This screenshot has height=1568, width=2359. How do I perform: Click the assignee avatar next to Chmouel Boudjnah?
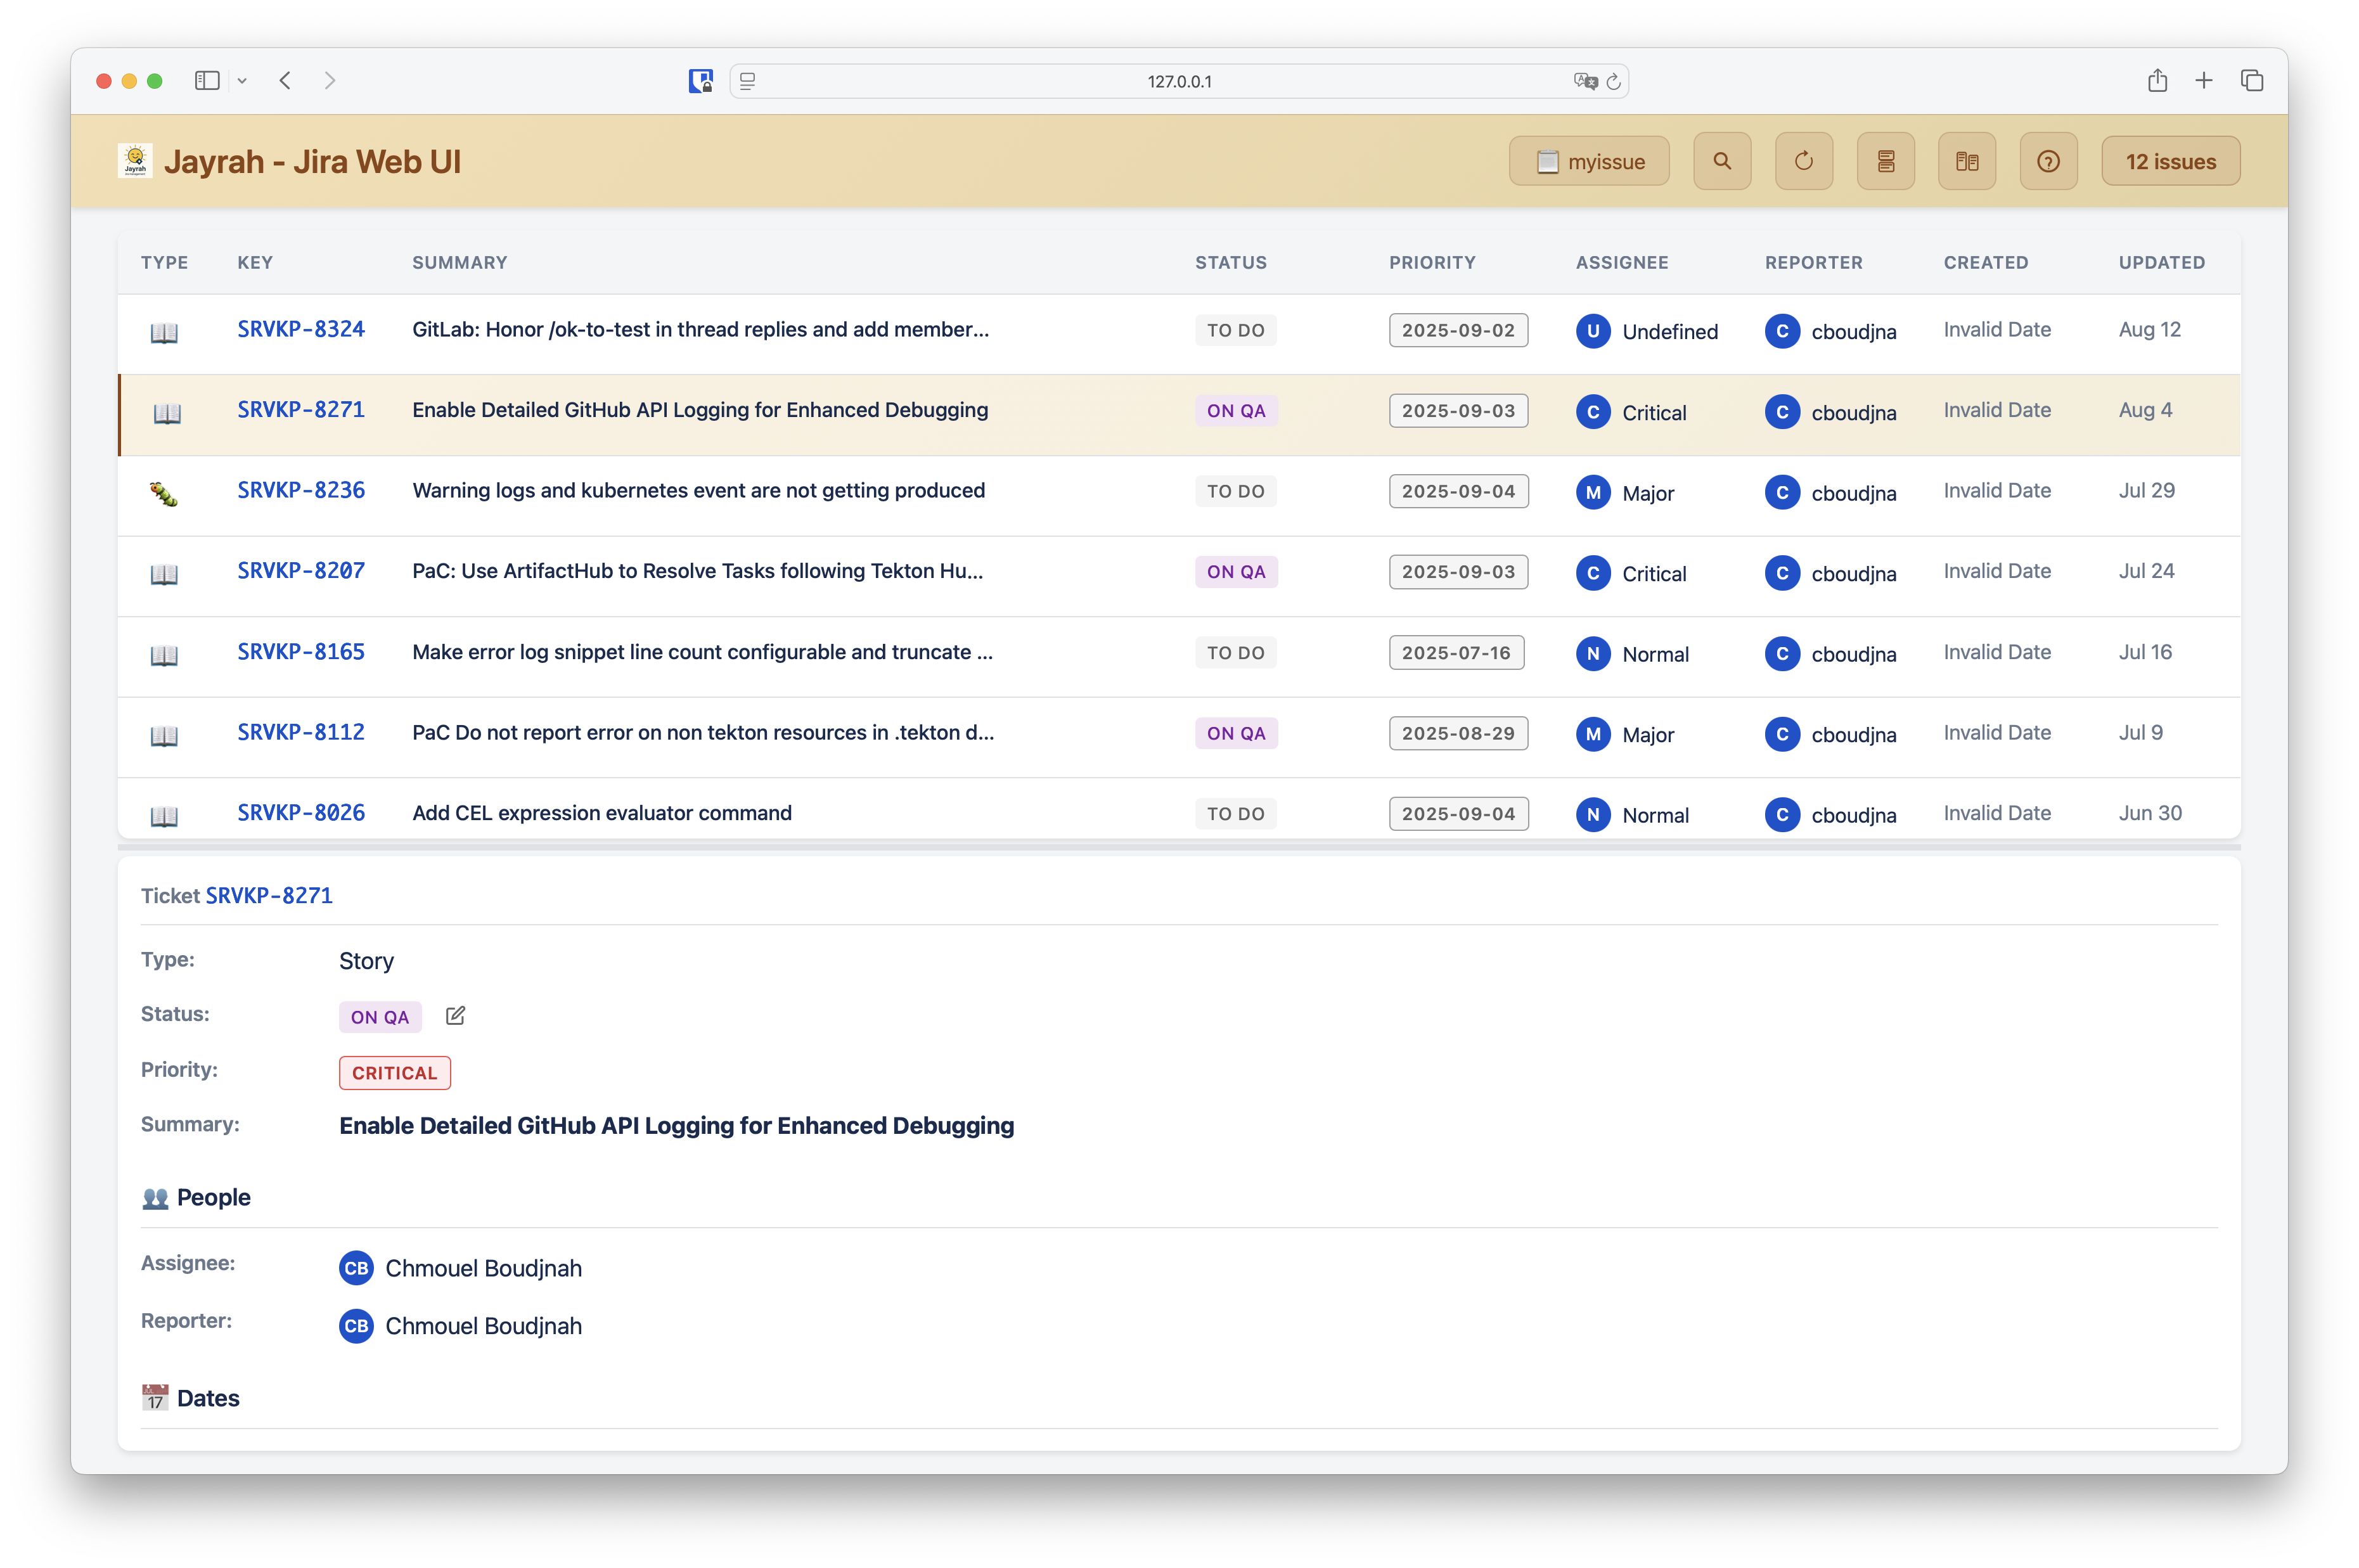click(356, 1268)
